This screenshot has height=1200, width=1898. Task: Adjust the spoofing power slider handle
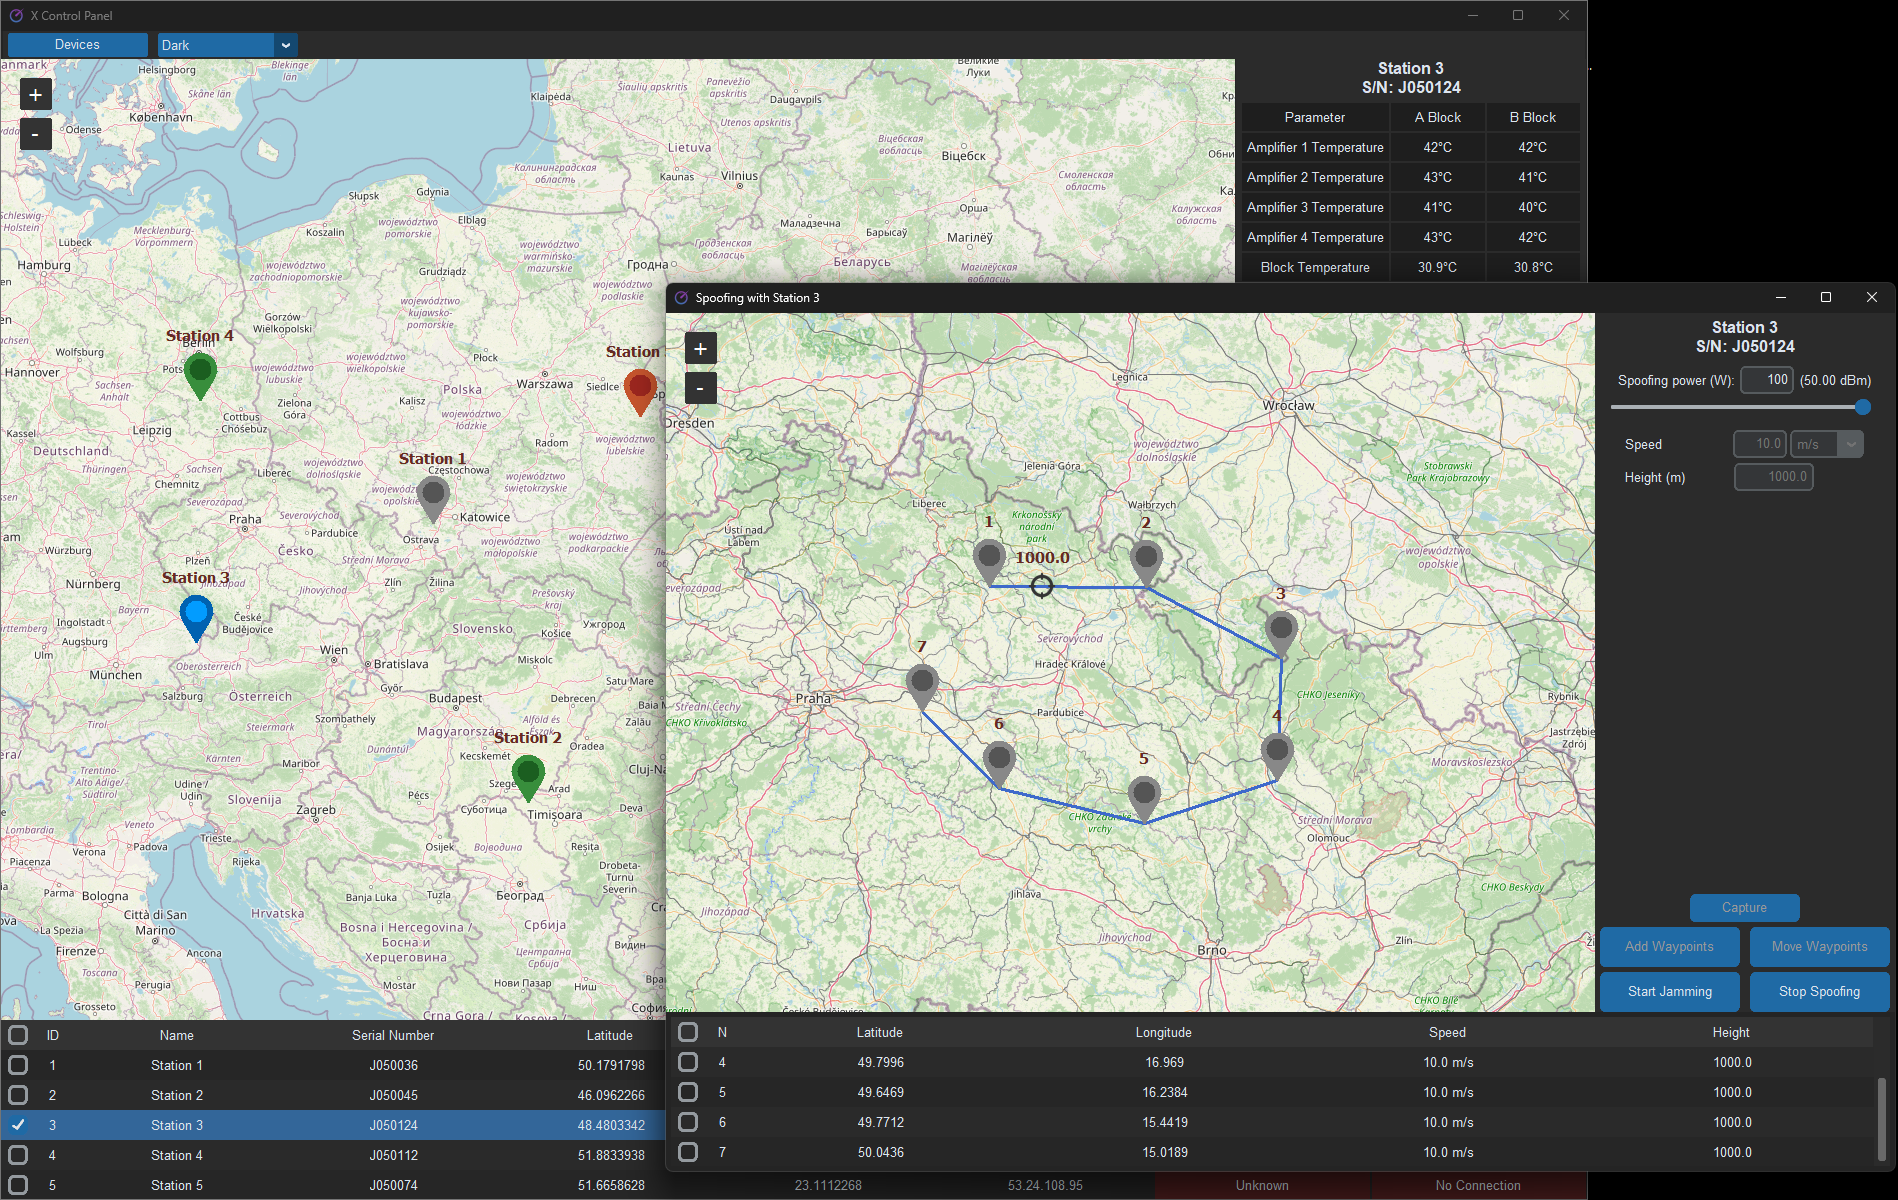pyautogui.click(x=1862, y=407)
